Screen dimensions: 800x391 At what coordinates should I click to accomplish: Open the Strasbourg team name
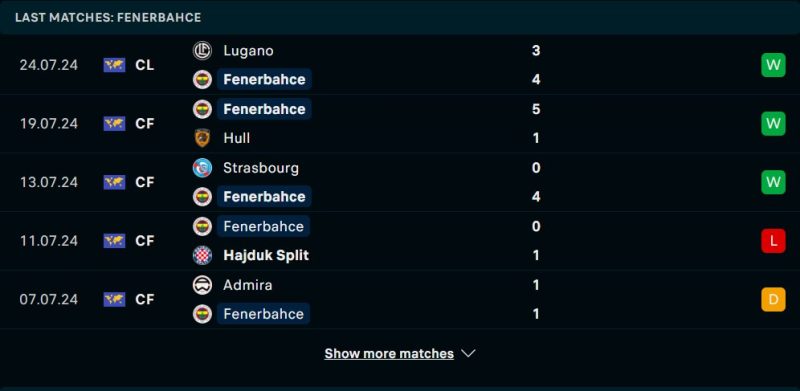[261, 168]
